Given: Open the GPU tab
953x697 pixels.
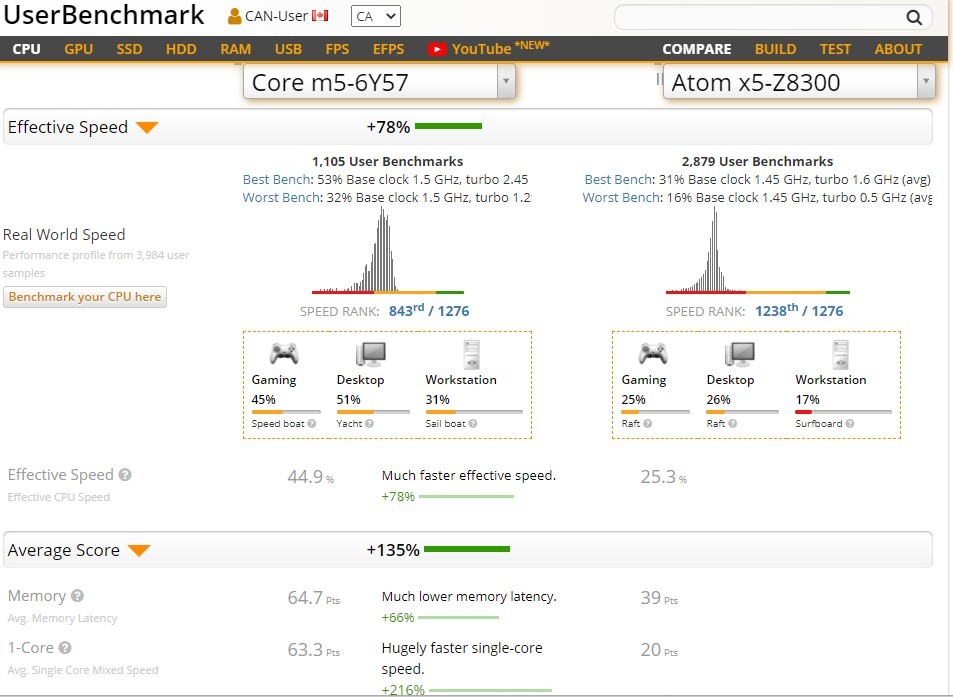Looking at the screenshot, I should (x=79, y=49).
